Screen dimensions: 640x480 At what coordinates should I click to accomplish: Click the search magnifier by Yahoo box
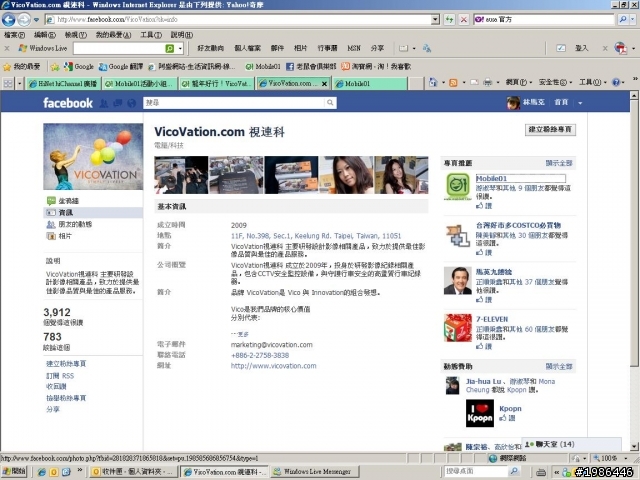(623, 19)
